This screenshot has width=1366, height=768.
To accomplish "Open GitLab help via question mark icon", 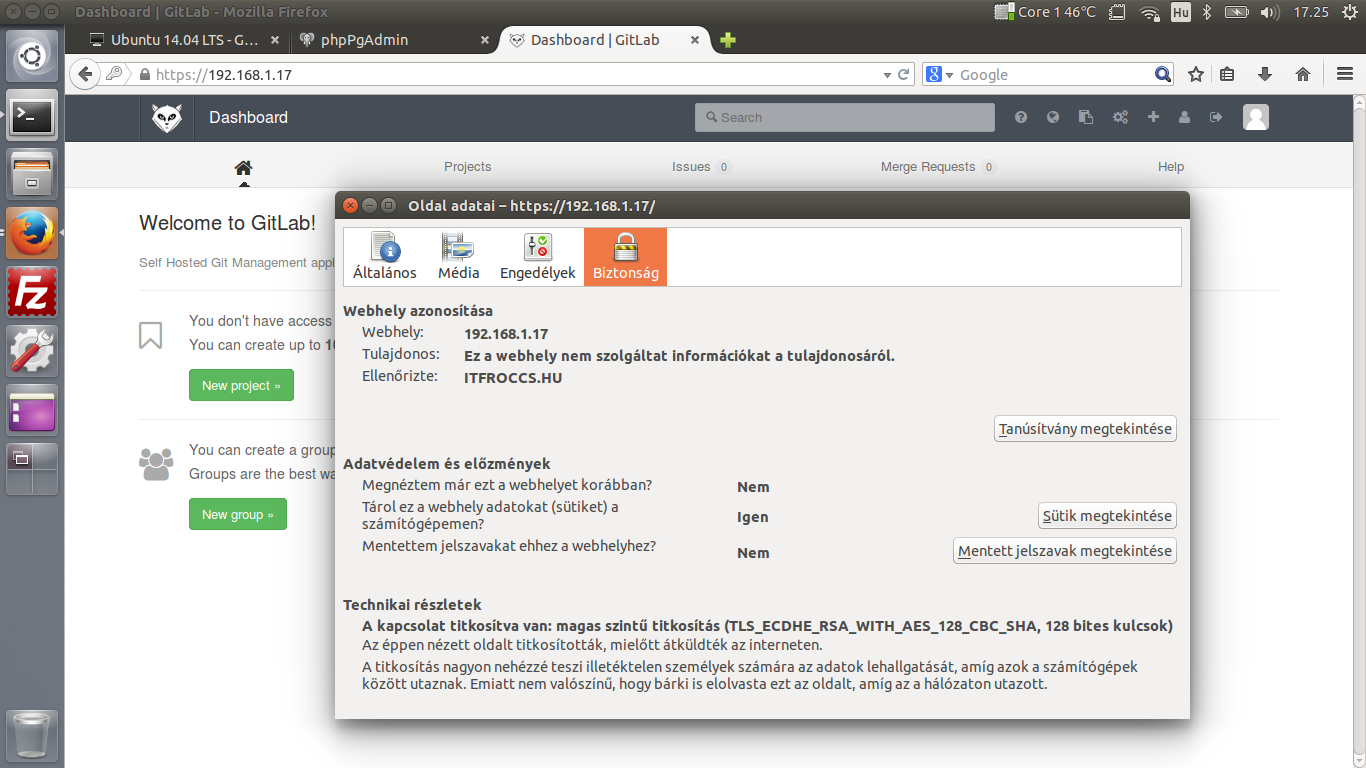I will [x=1020, y=117].
